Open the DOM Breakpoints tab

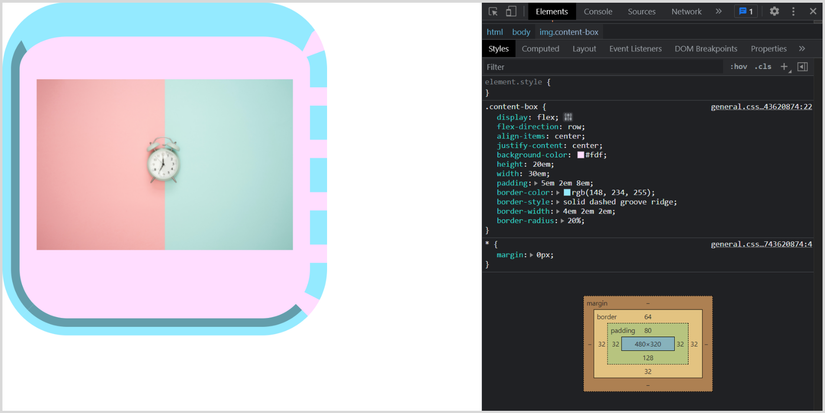coord(706,48)
